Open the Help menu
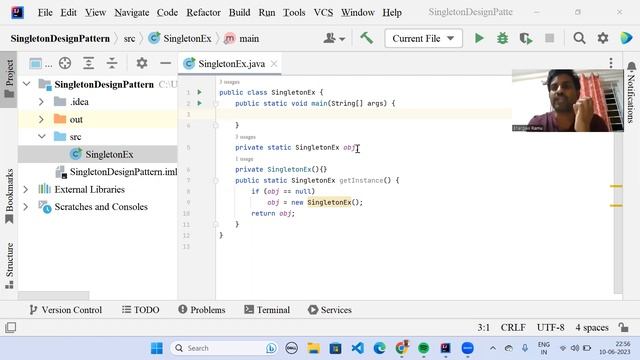Image resolution: width=640 pixels, height=360 pixels. pyautogui.click(x=392, y=13)
